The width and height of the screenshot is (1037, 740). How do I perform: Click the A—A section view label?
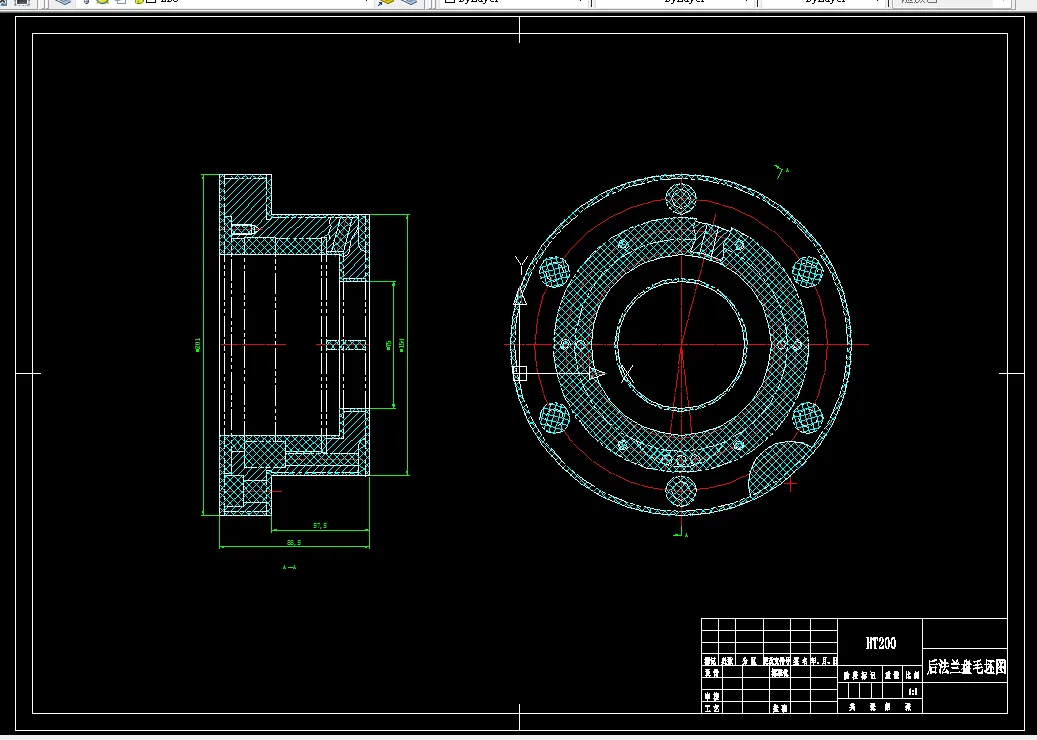pos(290,567)
